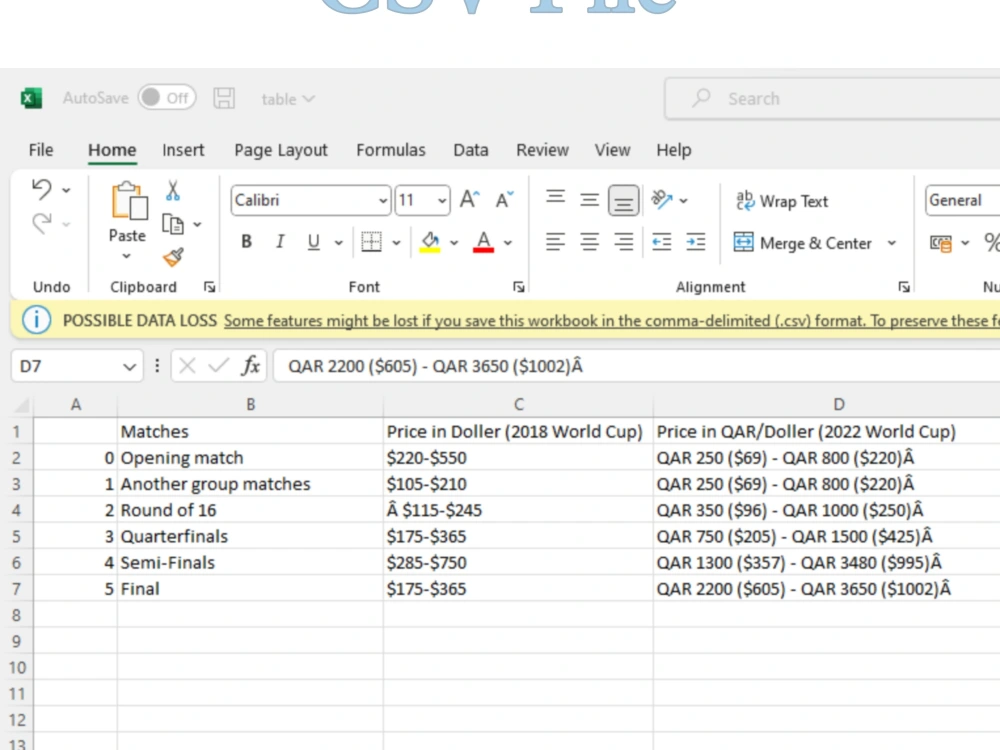Click Decrease Indent icon
The image size is (1000, 750).
(x=661, y=242)
